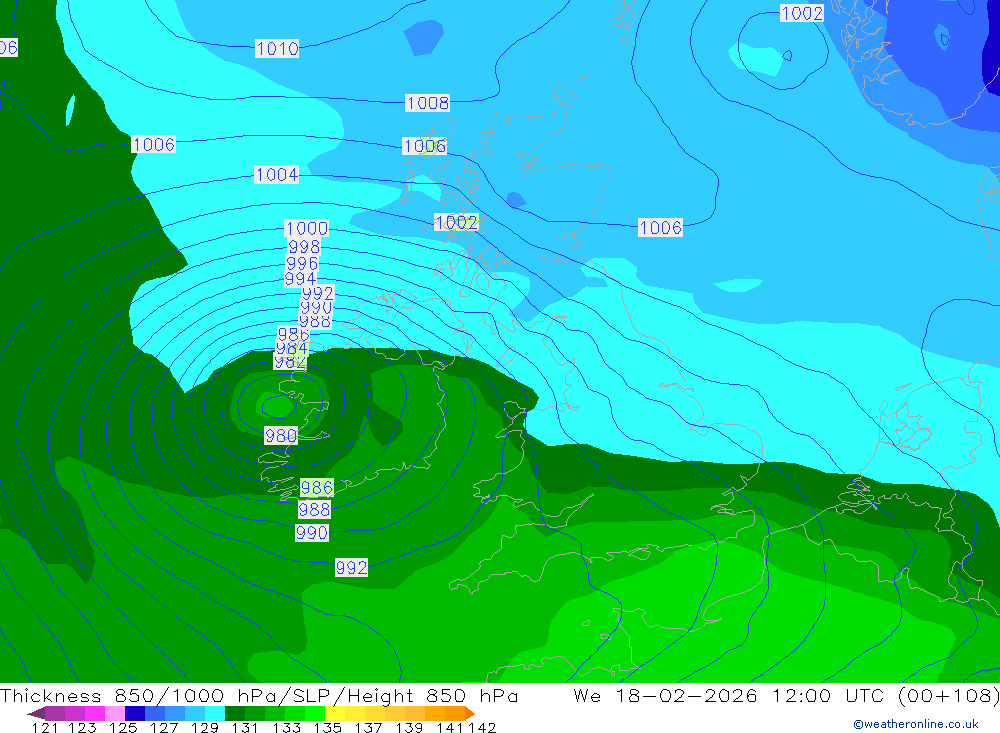1000x733 pixels.
Task: Click the (00+108) forecast hour text
Action: point(948,695)
